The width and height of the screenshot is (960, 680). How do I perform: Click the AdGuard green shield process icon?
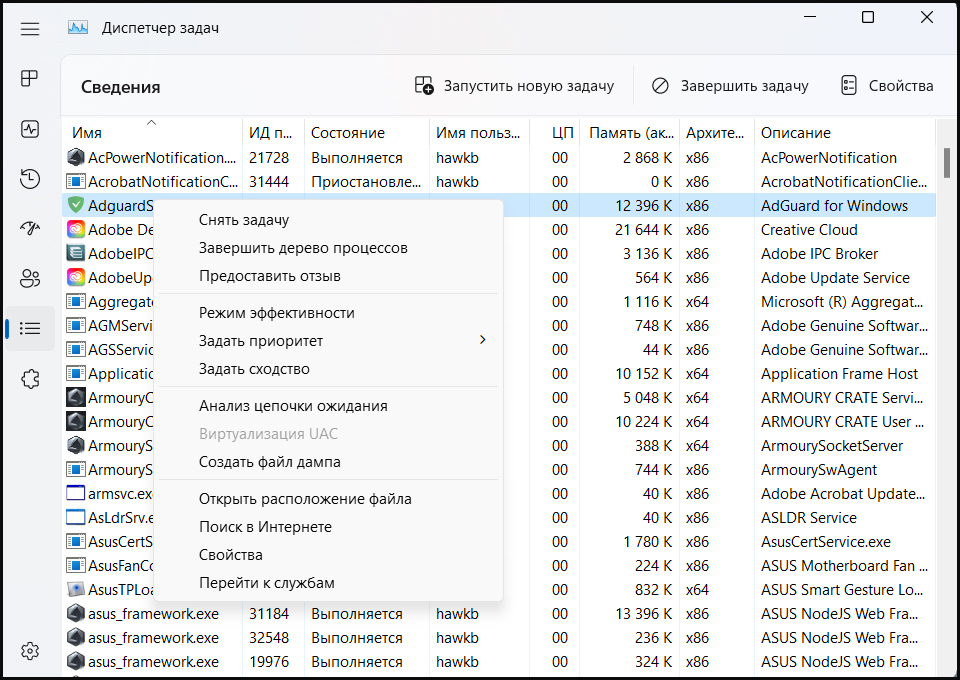(x=75, y=205)
